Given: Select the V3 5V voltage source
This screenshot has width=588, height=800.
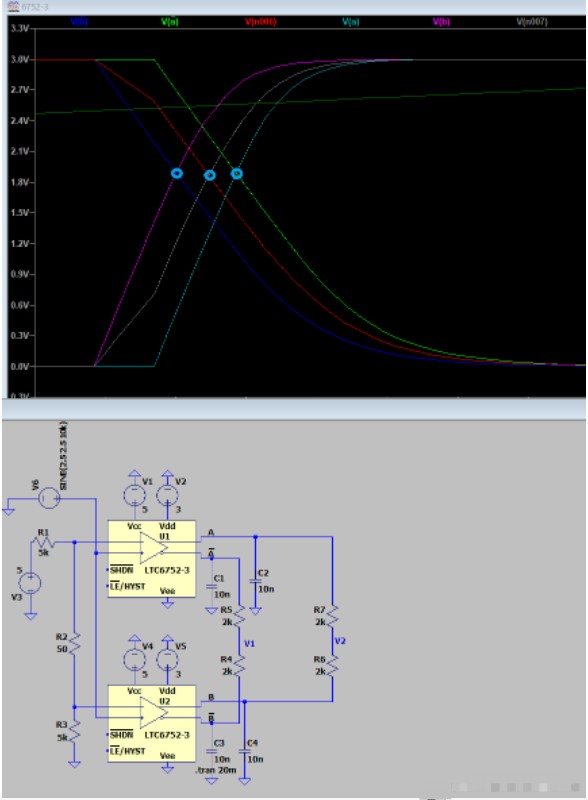Looking at the screenshot, I should click(x=30, y=583).
